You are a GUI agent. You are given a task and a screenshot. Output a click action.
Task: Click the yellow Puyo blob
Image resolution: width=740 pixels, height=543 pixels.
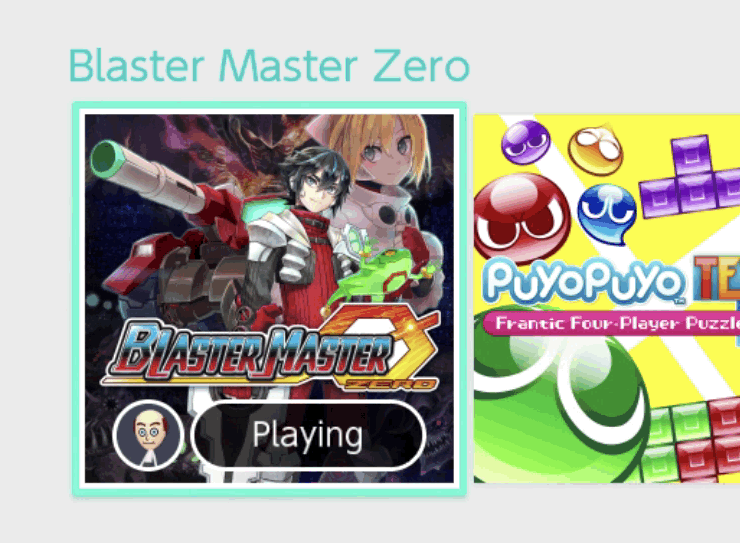(596, 149)
